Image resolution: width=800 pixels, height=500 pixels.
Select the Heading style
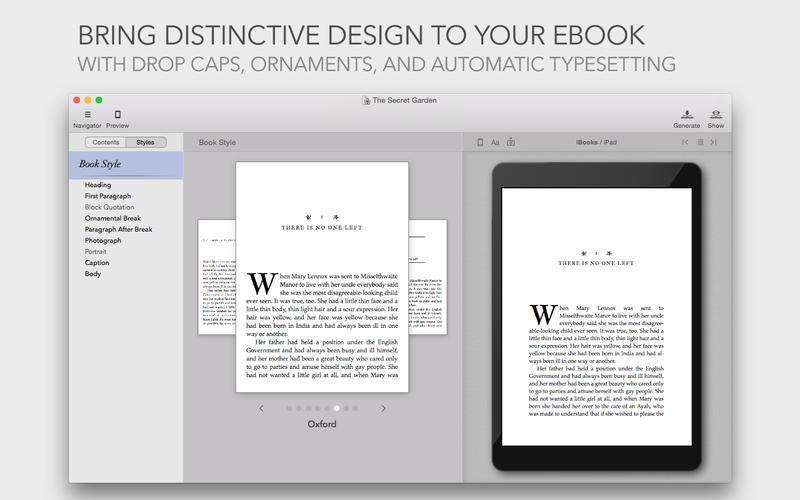[98, 185]
